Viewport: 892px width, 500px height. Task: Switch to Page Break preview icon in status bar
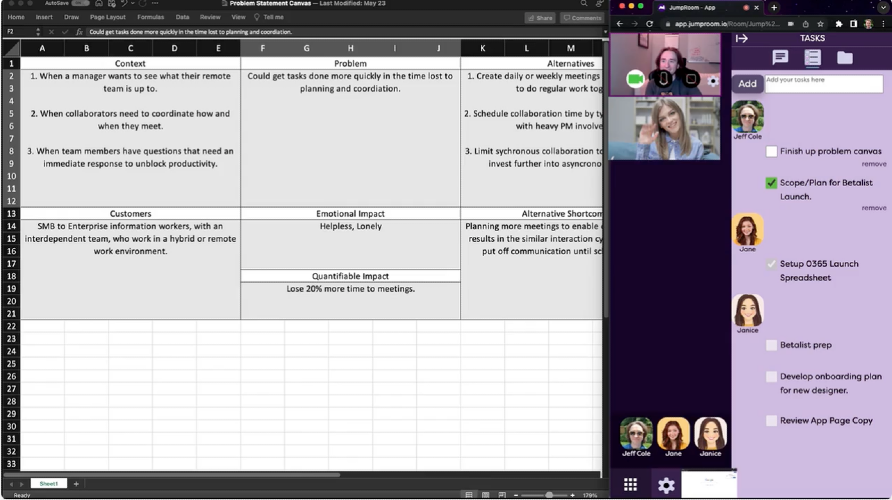pyautogui.click(x=502, y=495)
